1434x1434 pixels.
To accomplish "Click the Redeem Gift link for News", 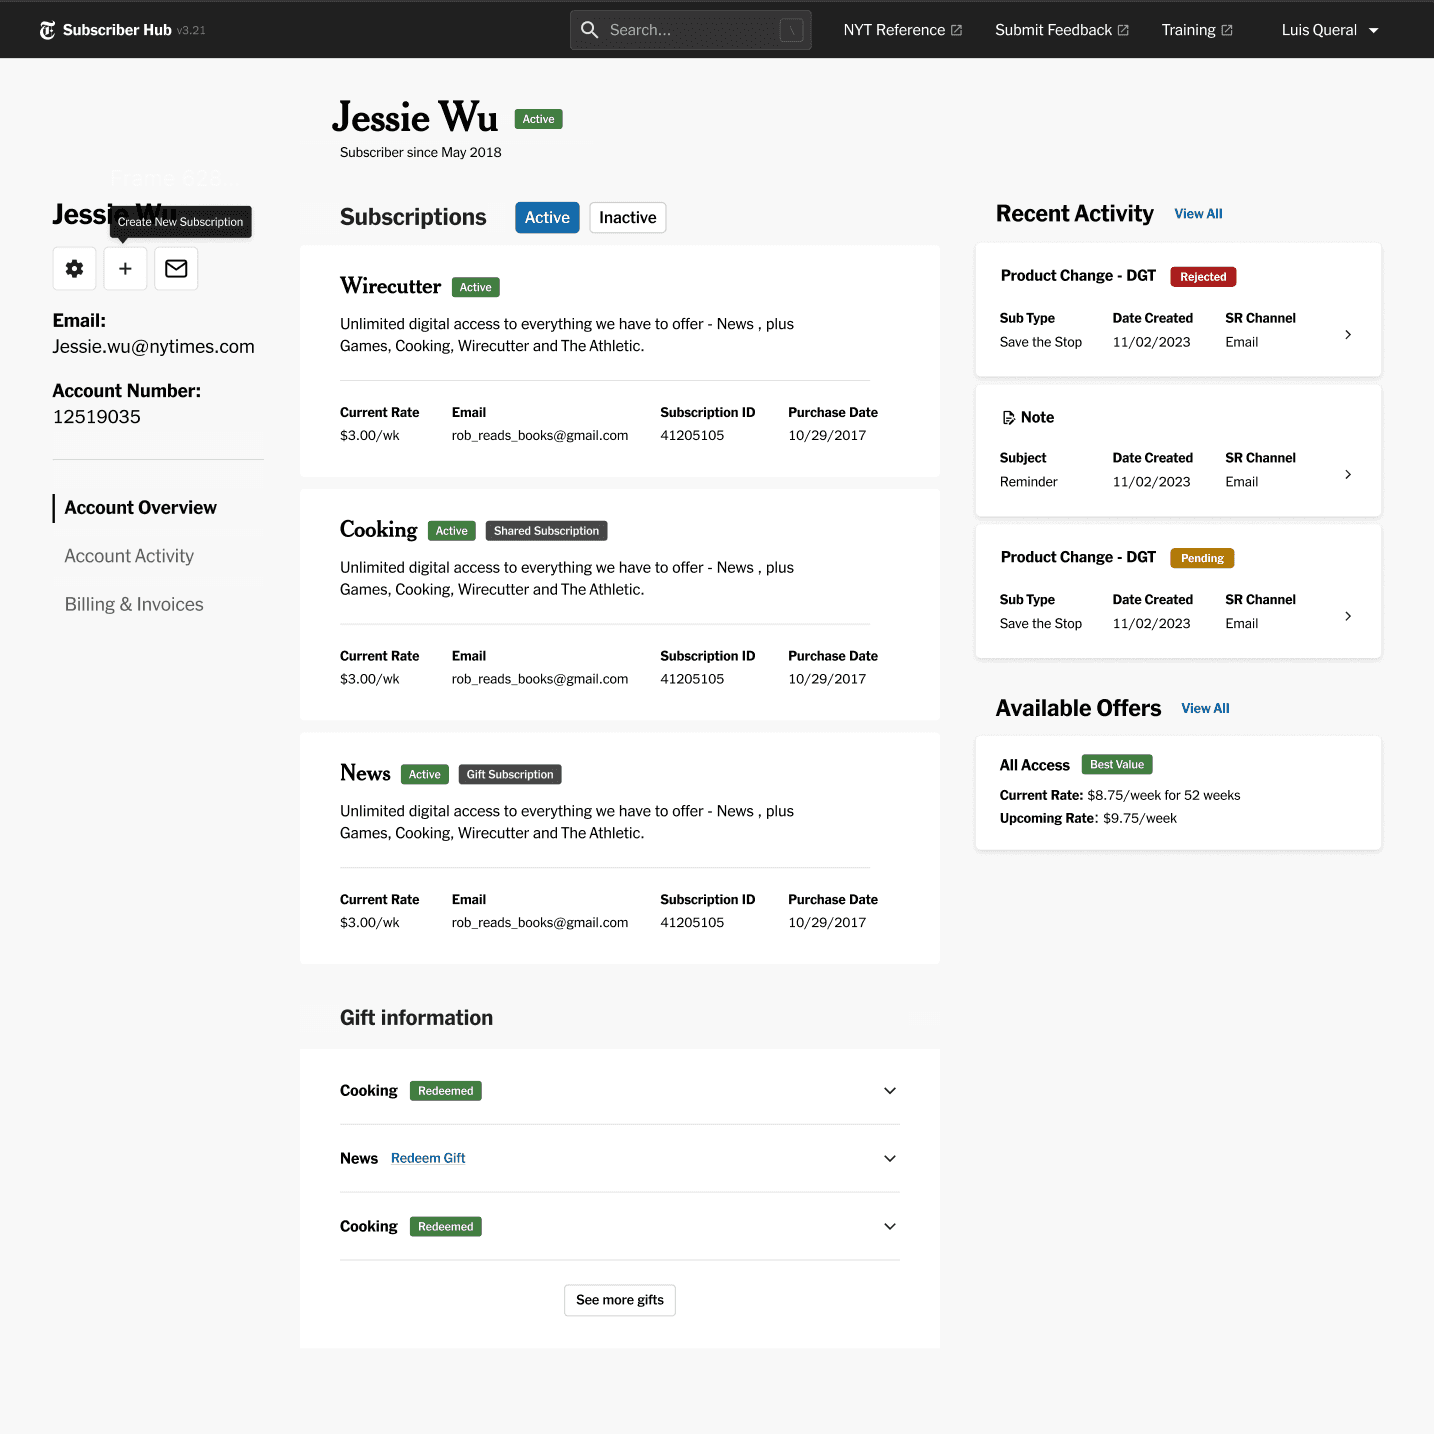I will click(428, 1158).
